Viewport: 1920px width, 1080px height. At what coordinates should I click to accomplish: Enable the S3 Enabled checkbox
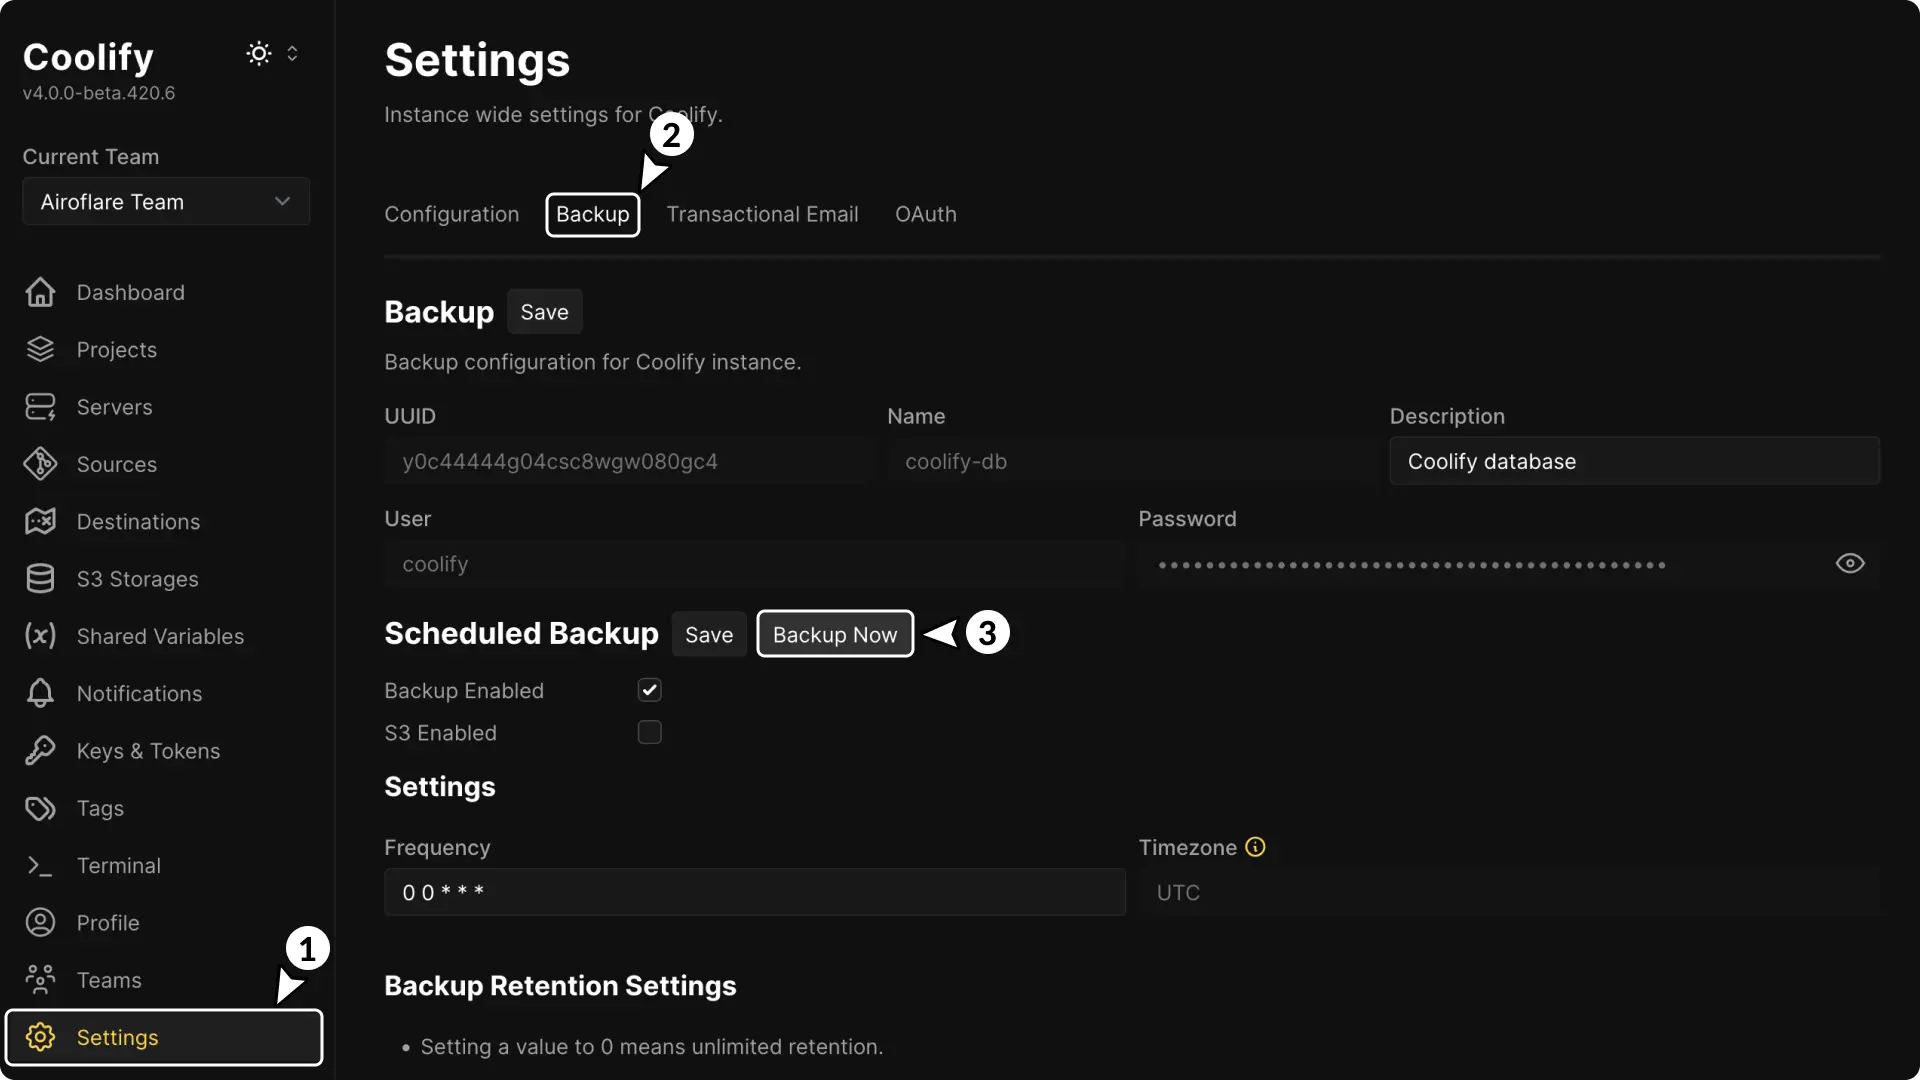coord(650,732)
